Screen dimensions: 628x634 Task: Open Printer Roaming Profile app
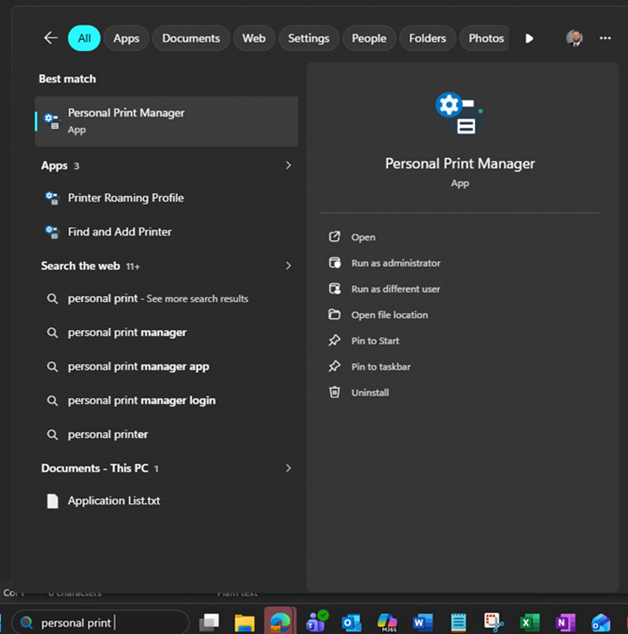167,198
